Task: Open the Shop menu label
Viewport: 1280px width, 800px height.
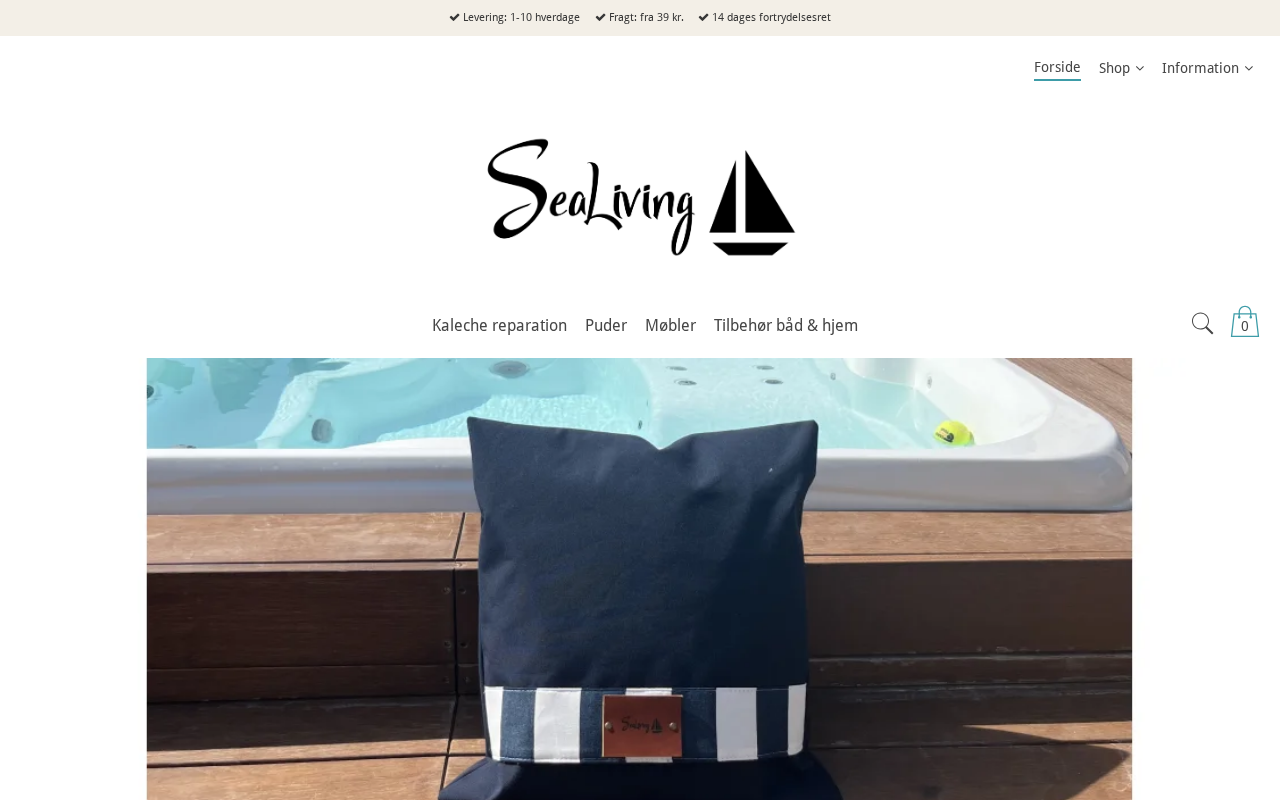Action: pyautogui.click(x=1114, y=68)
